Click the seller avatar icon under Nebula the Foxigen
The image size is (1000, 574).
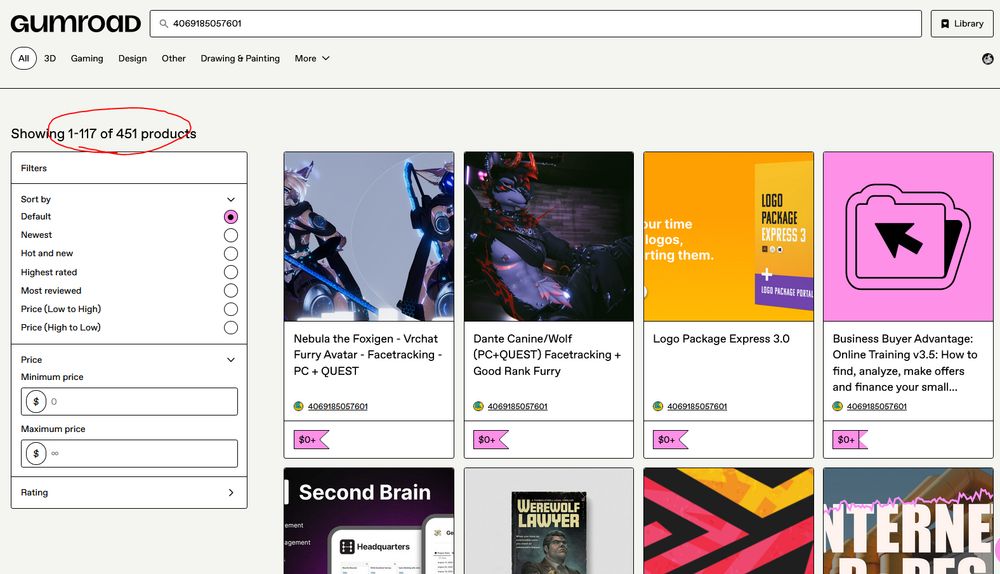[298, 406]
